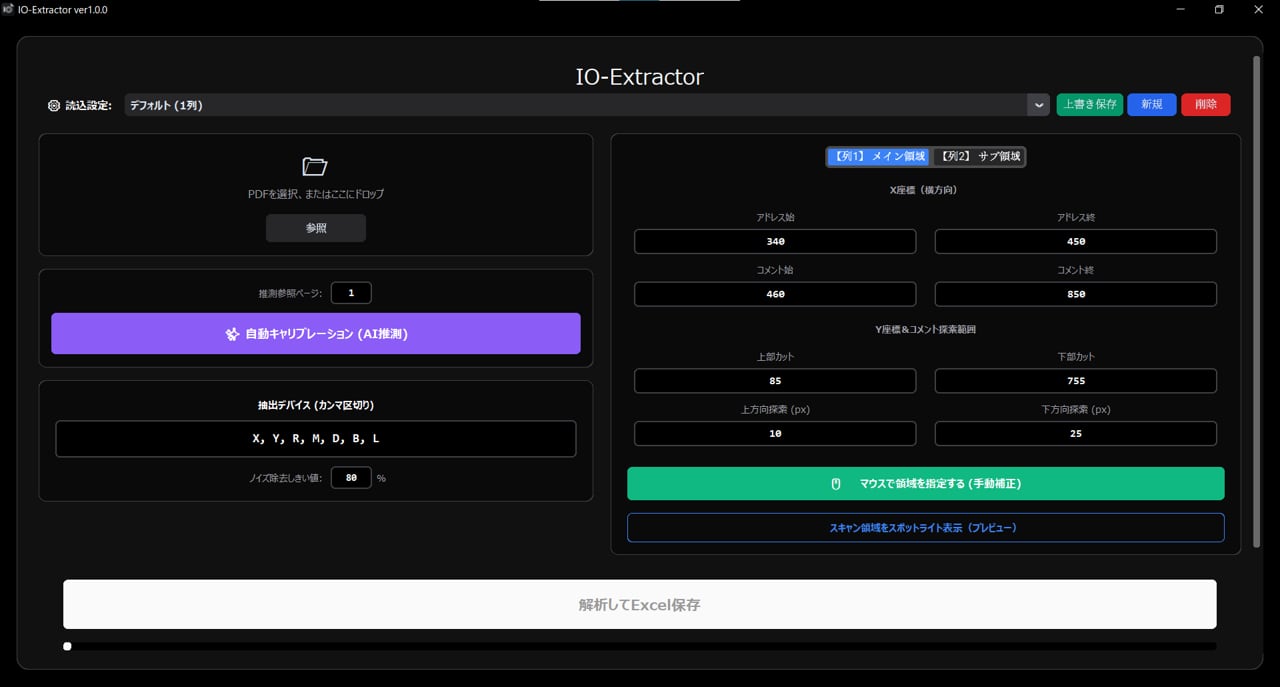Click the gear icon beside 読込設定
Viewport: 1280px width, 687px height.
point(54,105)
